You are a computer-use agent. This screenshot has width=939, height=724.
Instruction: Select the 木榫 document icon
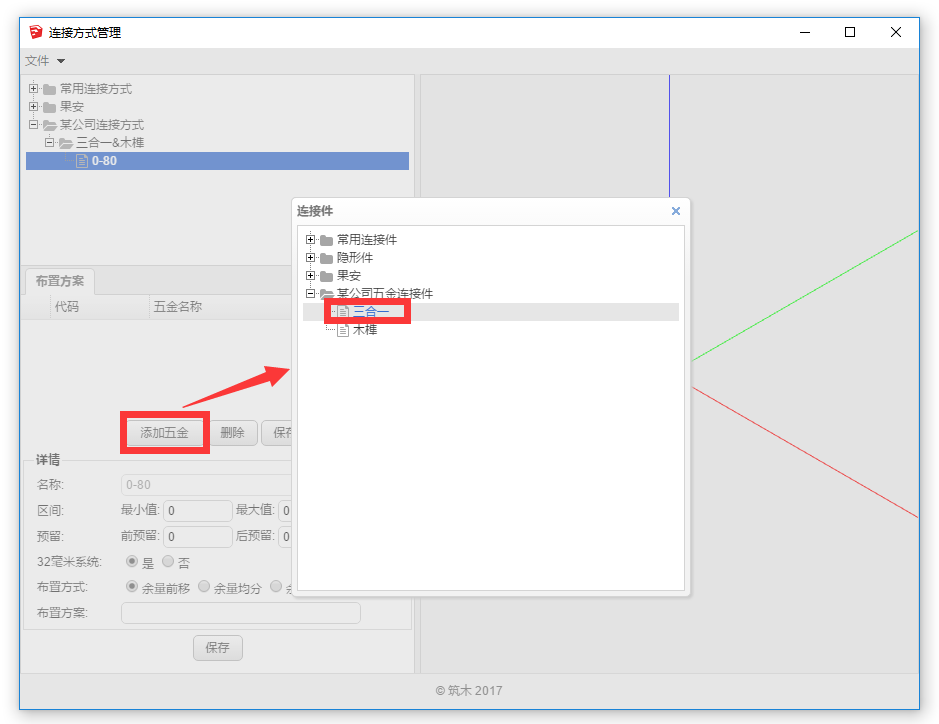pyautogui.click(x=343, y=330)
